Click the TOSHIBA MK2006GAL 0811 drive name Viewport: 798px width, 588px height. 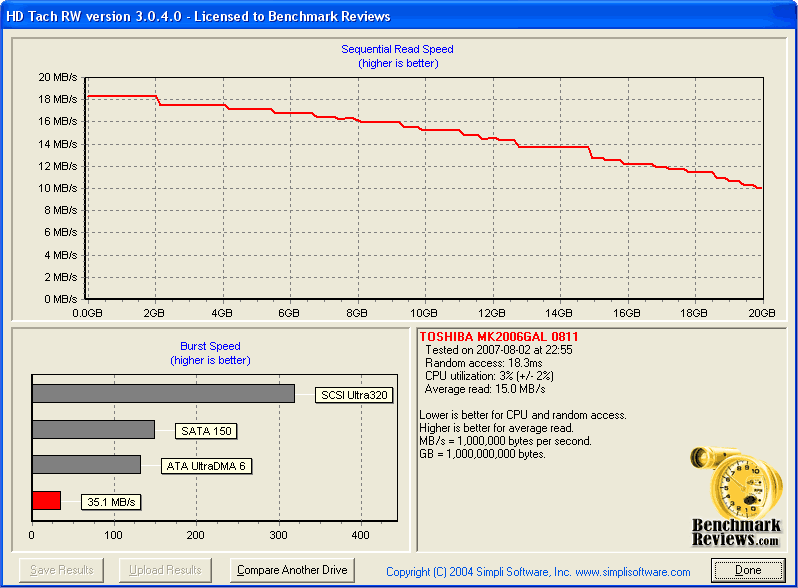[499, 337]
